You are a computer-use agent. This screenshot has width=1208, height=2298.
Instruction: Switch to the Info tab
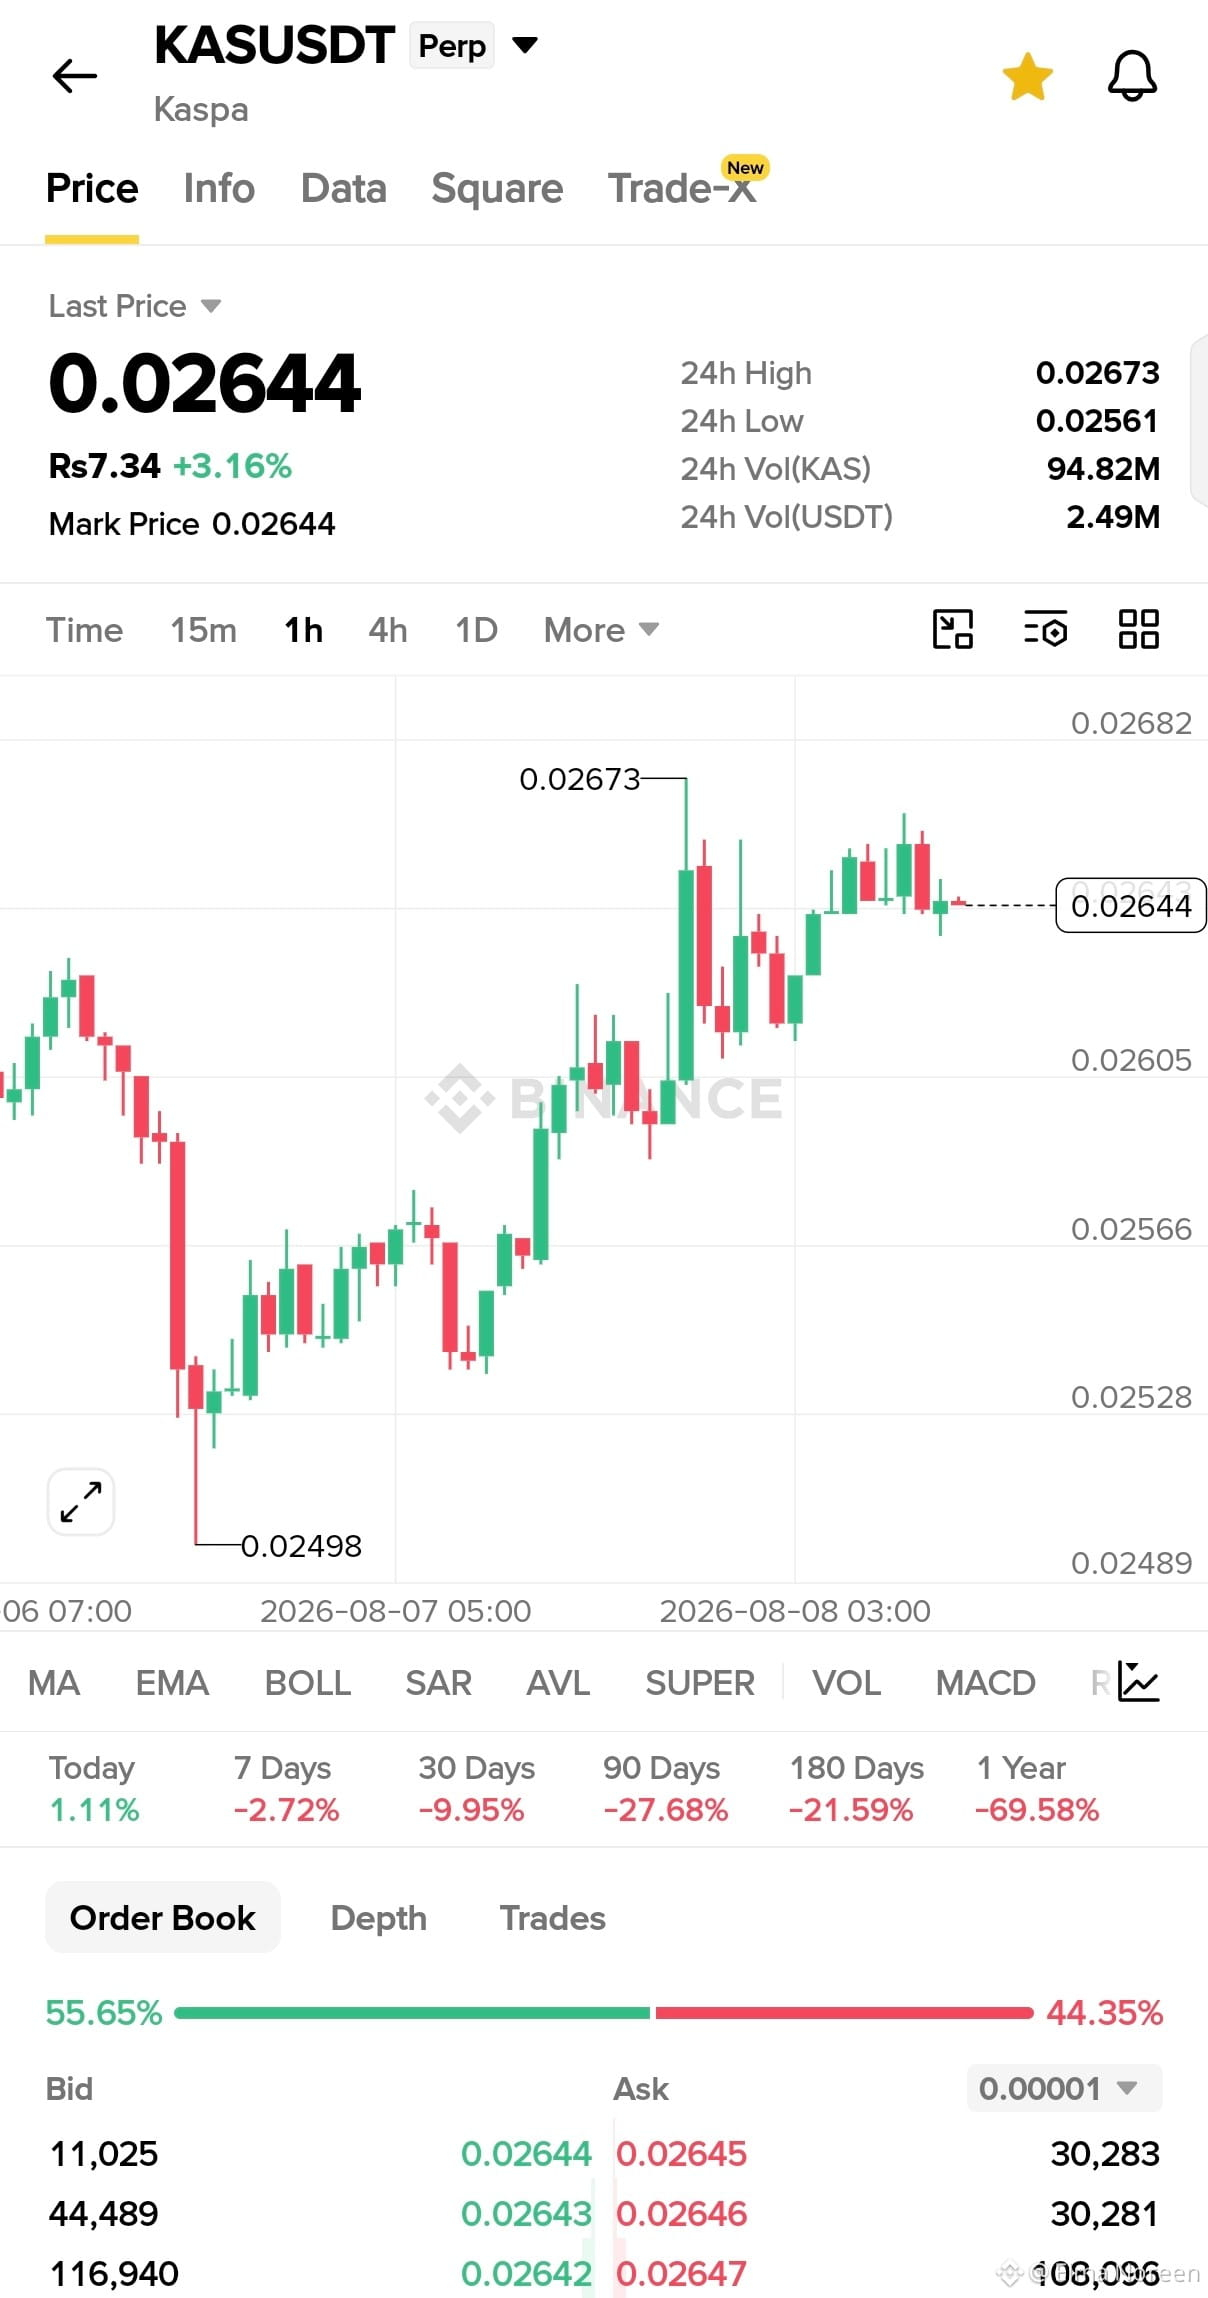click(x=219, y=188)
